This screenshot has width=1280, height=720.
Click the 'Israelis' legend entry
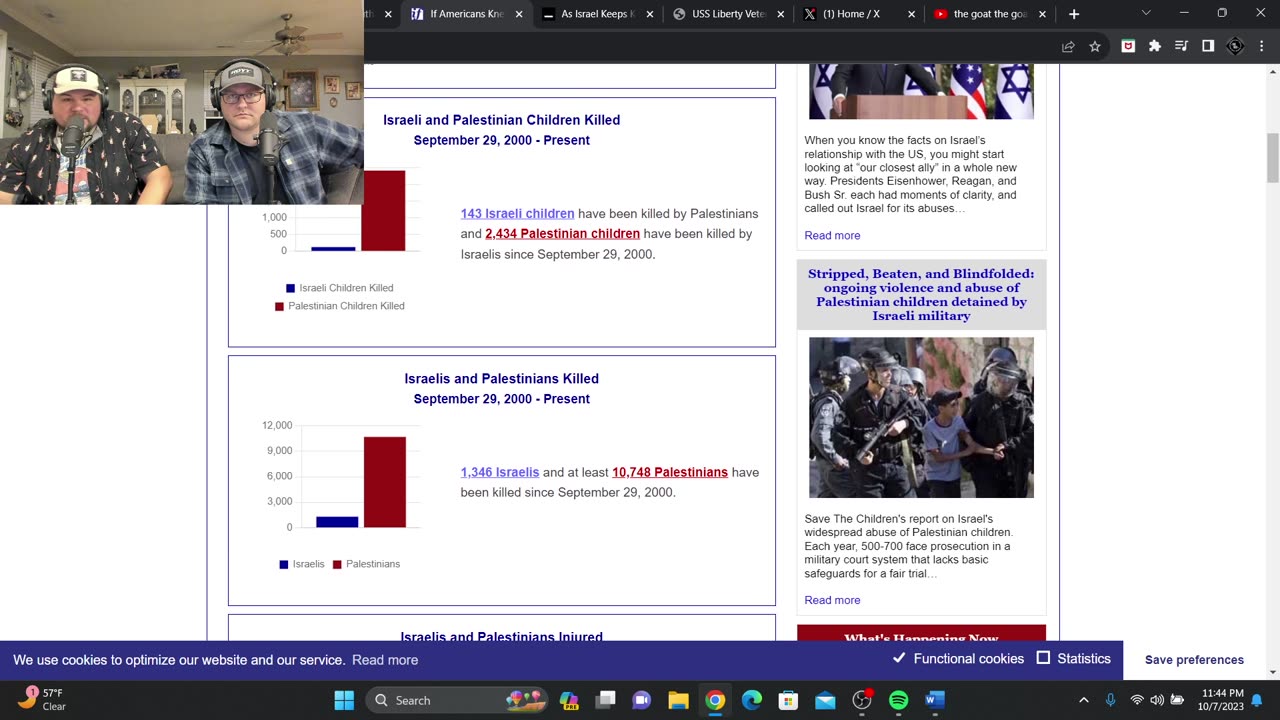point(302,564)
